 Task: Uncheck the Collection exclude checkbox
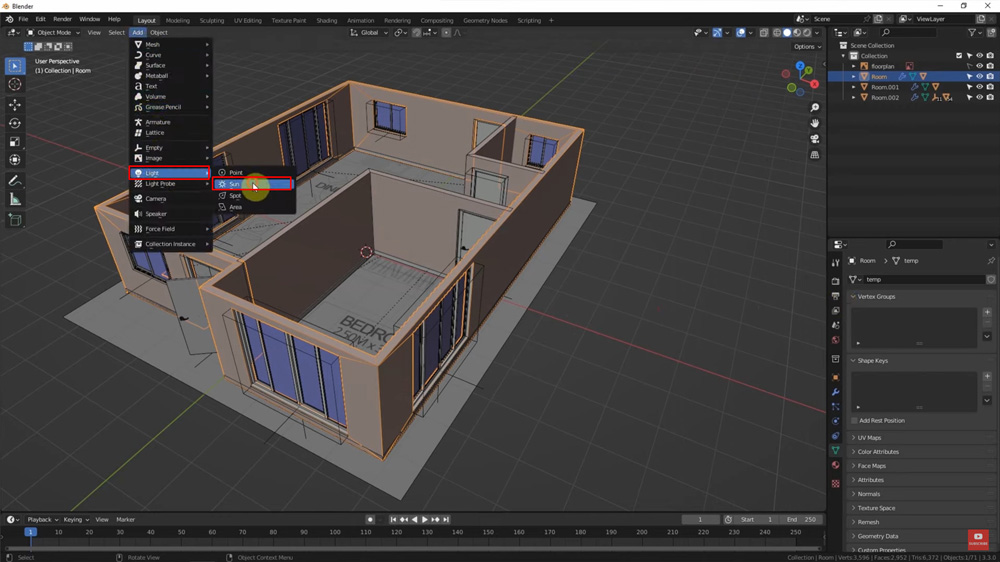tap(959, 56)
